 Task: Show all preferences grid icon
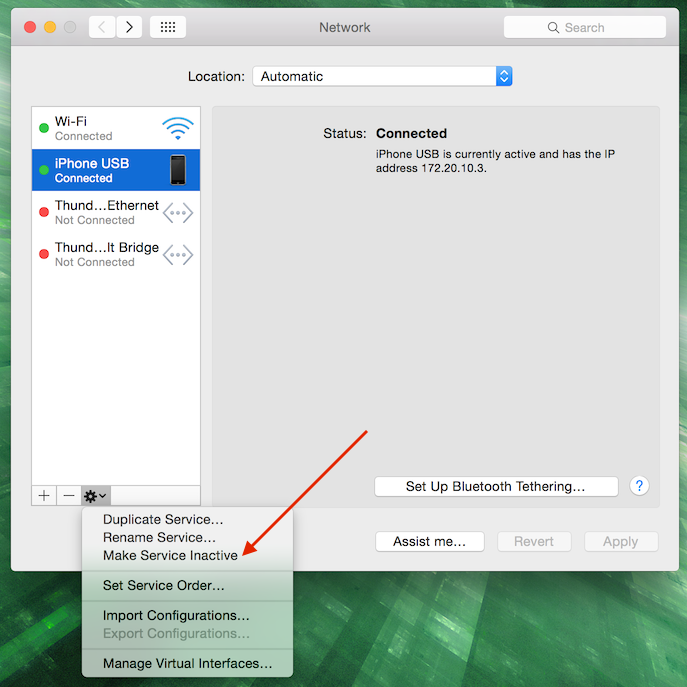tap(168, 27)
